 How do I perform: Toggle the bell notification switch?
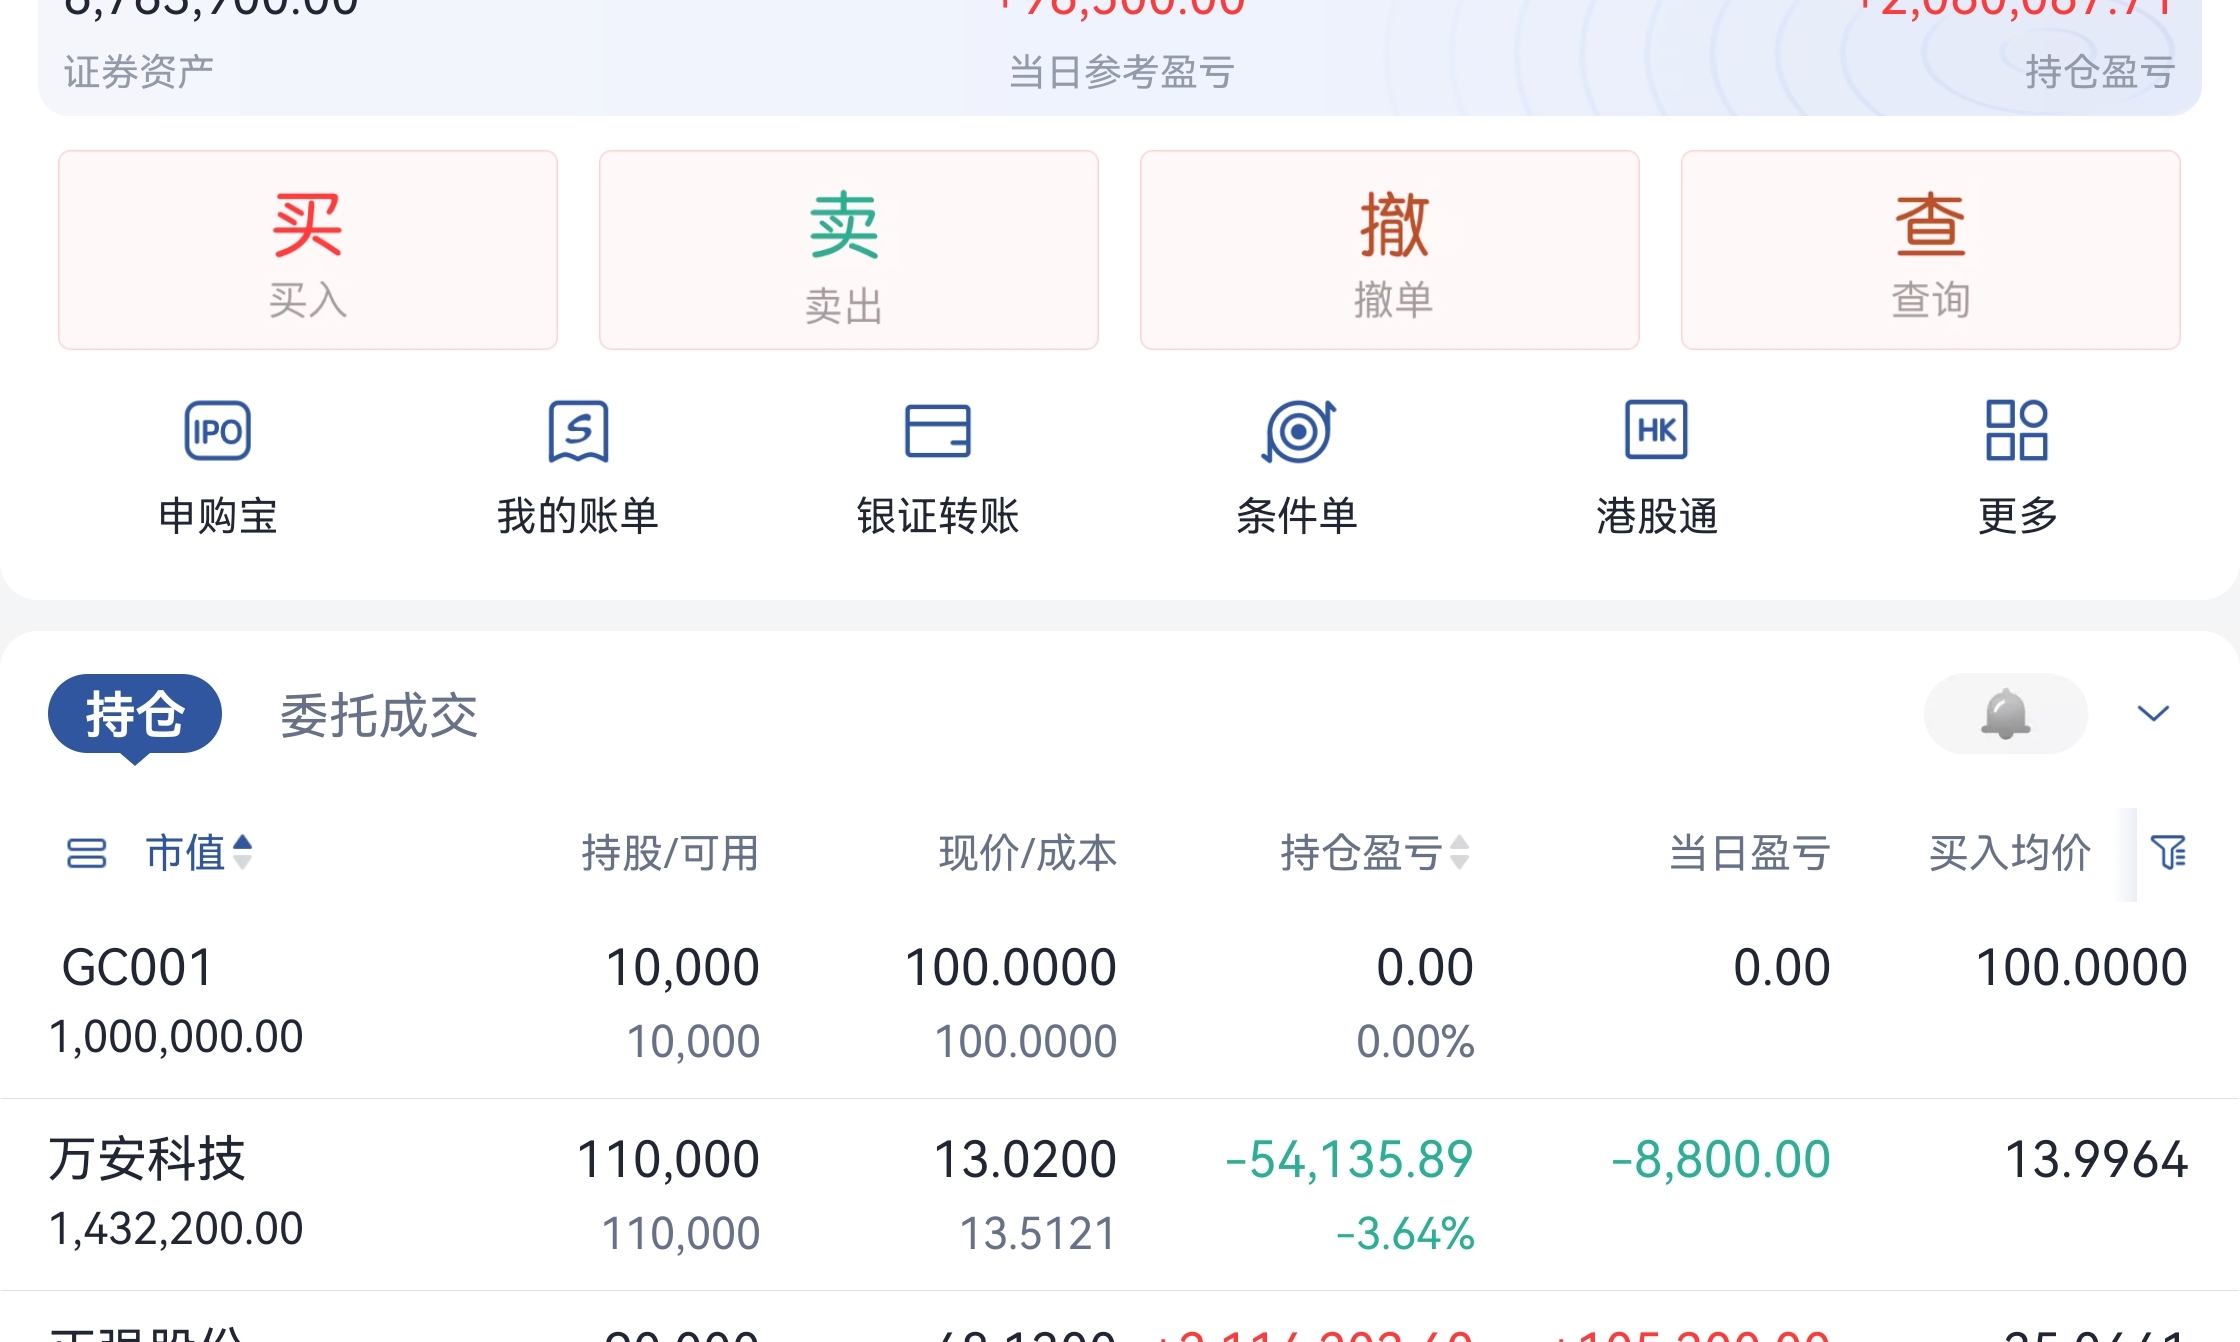[2005, 714]
